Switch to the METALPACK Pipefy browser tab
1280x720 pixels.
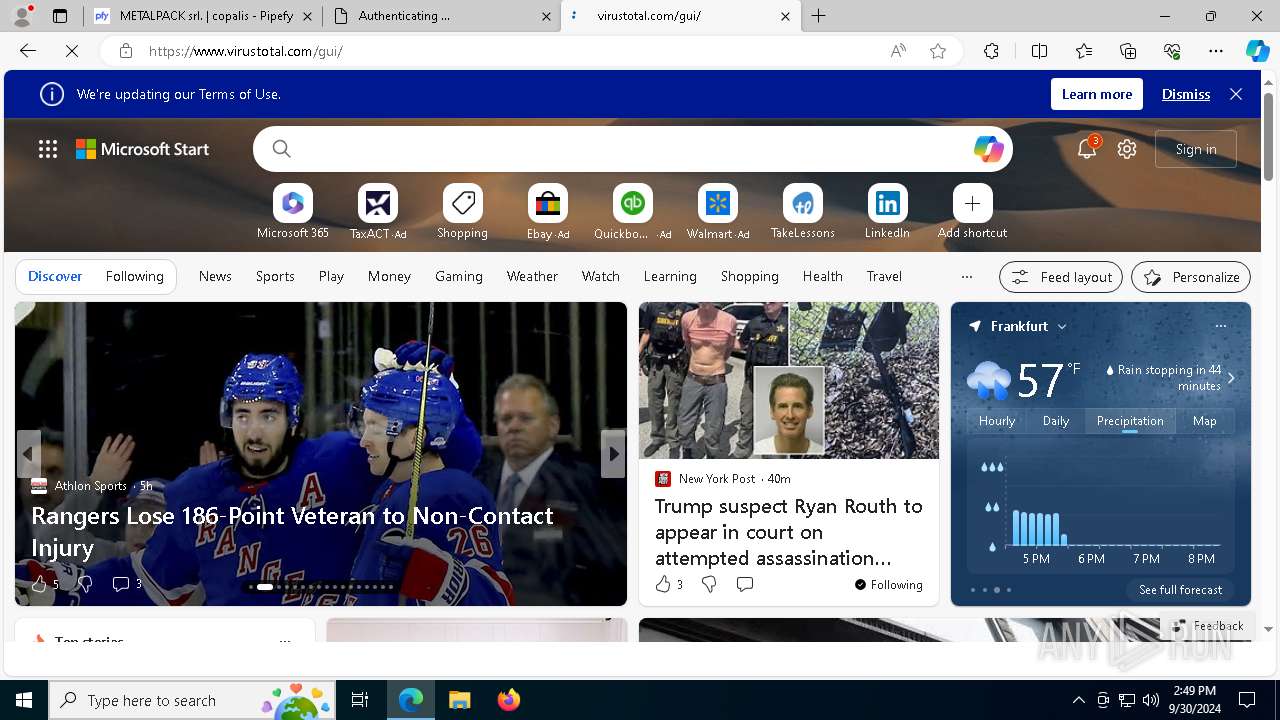point(204,16)
